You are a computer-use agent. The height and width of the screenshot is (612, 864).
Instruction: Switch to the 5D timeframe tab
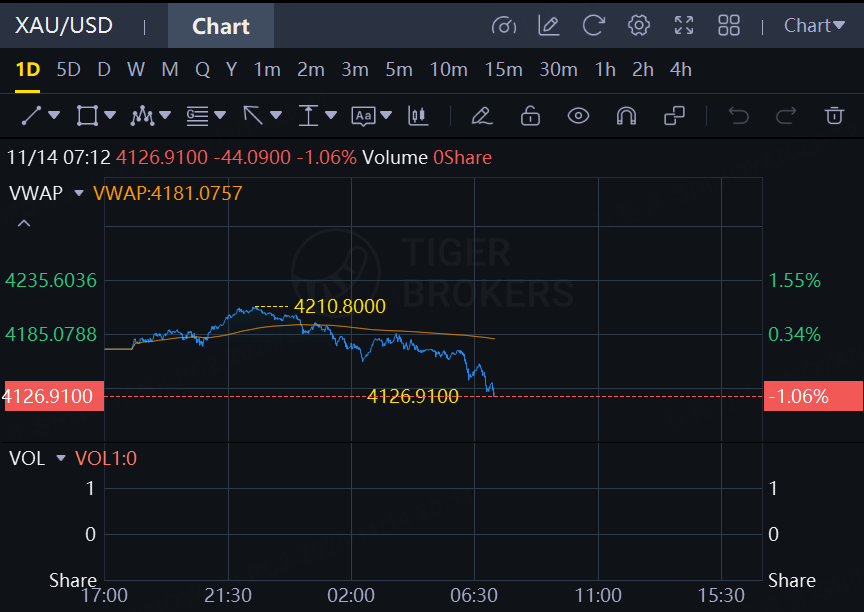click(x=68, y=69)
